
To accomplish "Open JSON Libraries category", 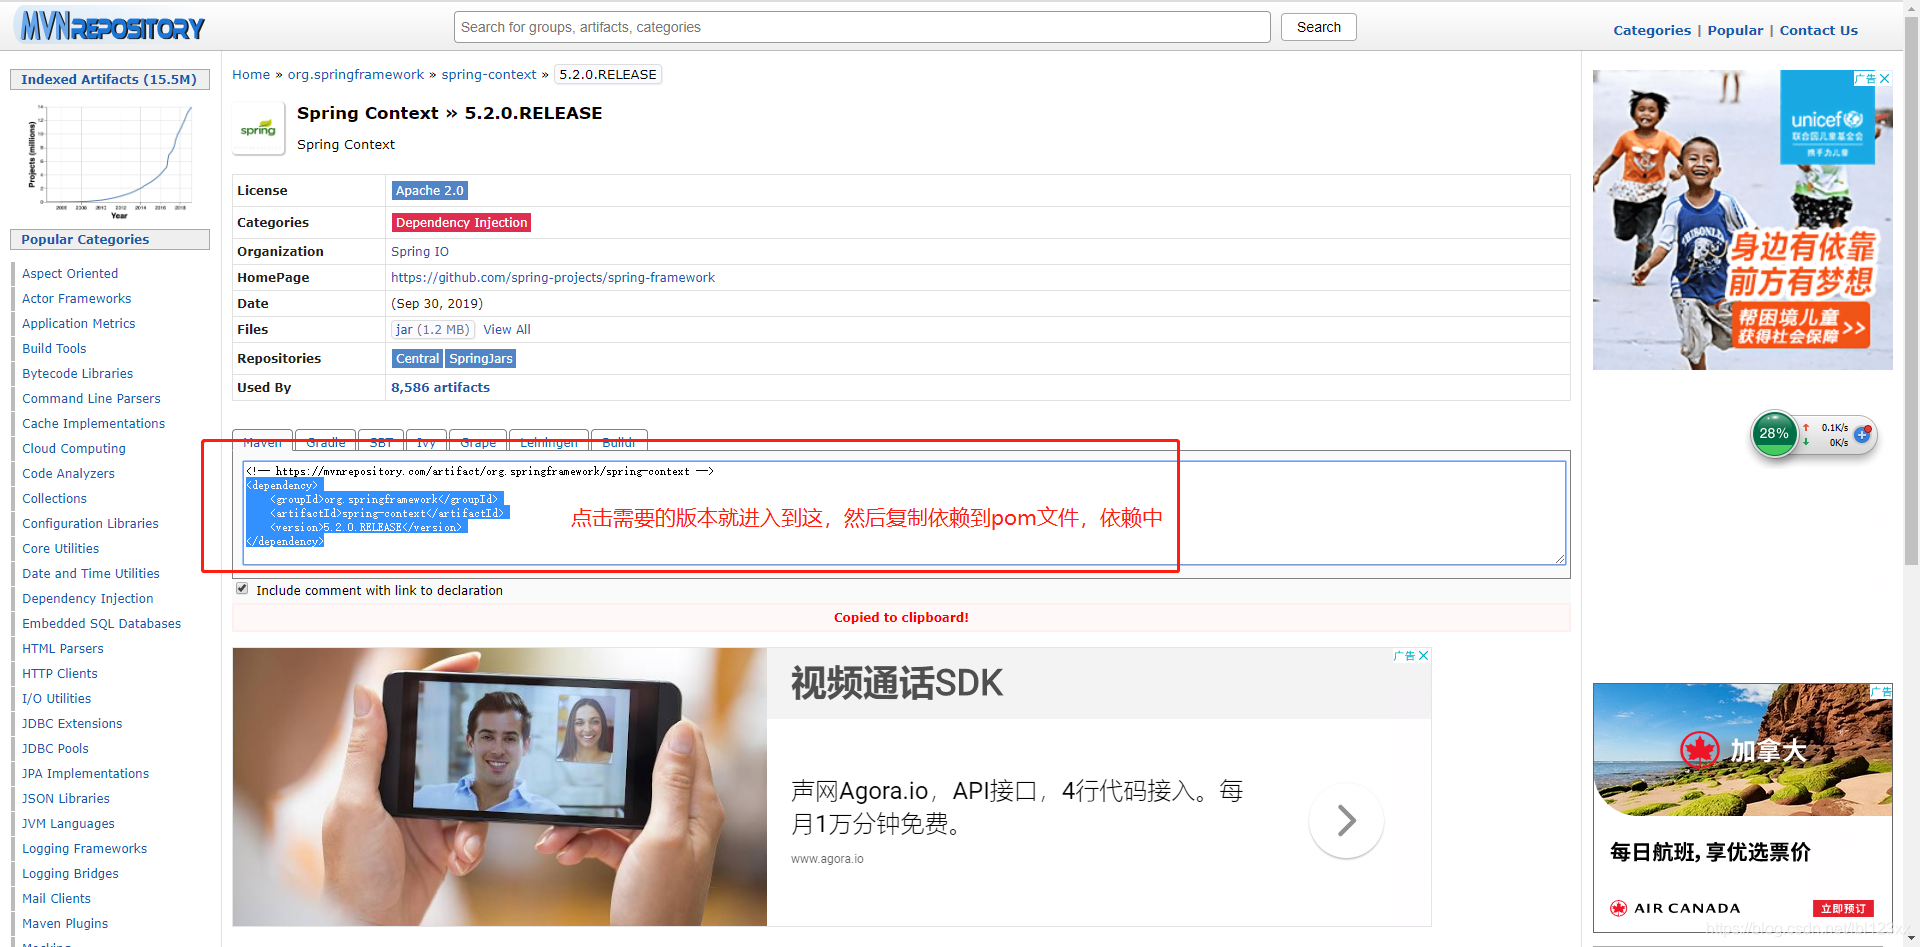I will [x=66, y=798].
